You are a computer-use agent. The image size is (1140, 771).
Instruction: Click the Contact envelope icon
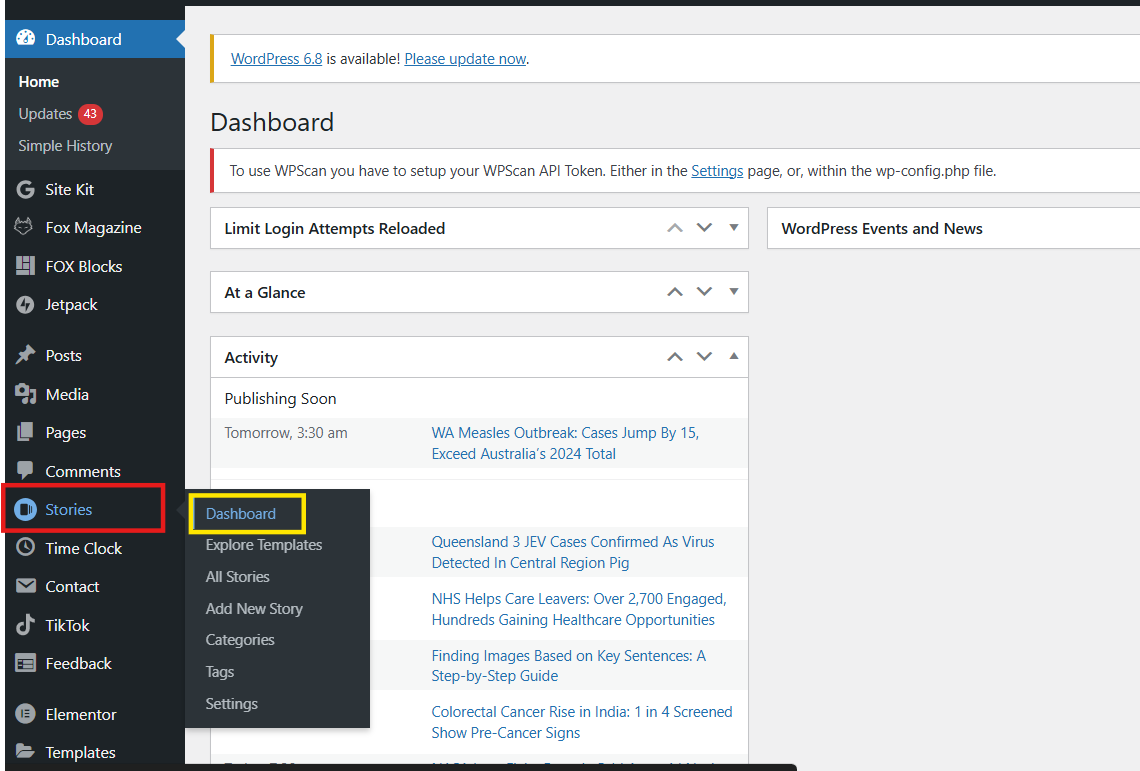pyautogui.click(x=25, y=586)
